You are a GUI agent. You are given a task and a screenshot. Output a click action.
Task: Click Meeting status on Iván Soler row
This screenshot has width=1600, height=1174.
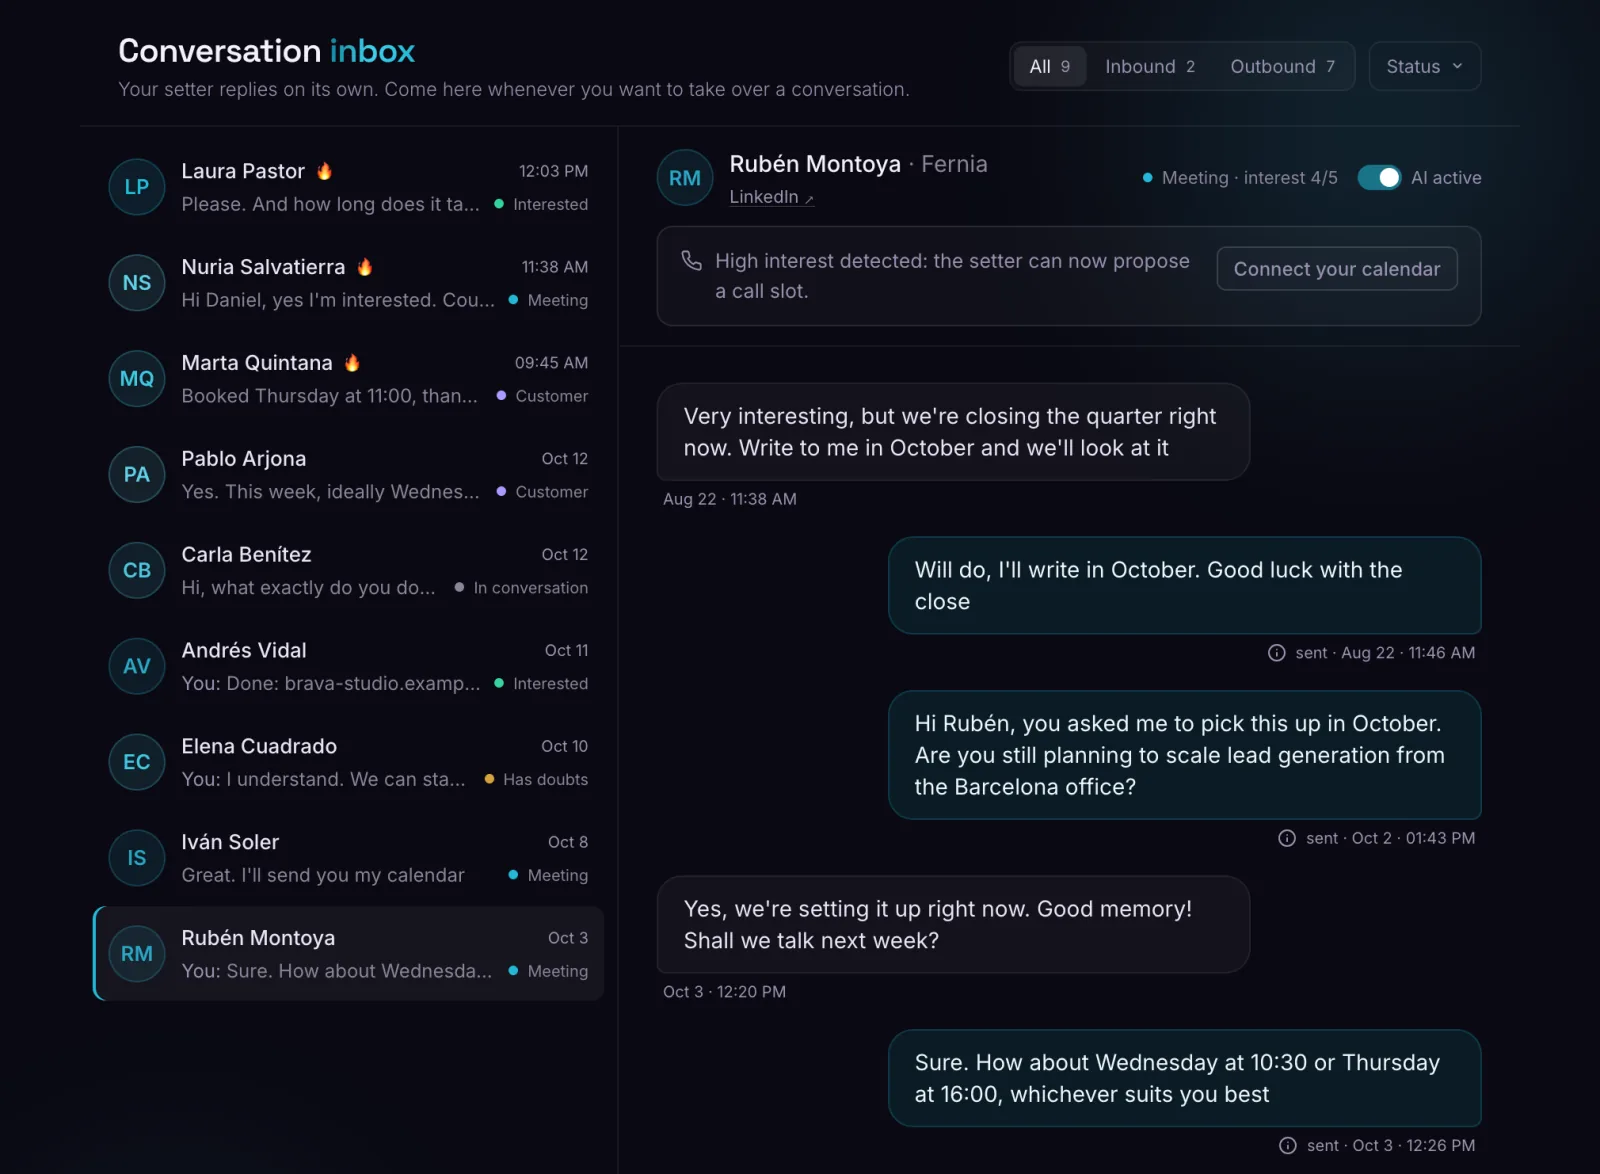coord(548,875)
